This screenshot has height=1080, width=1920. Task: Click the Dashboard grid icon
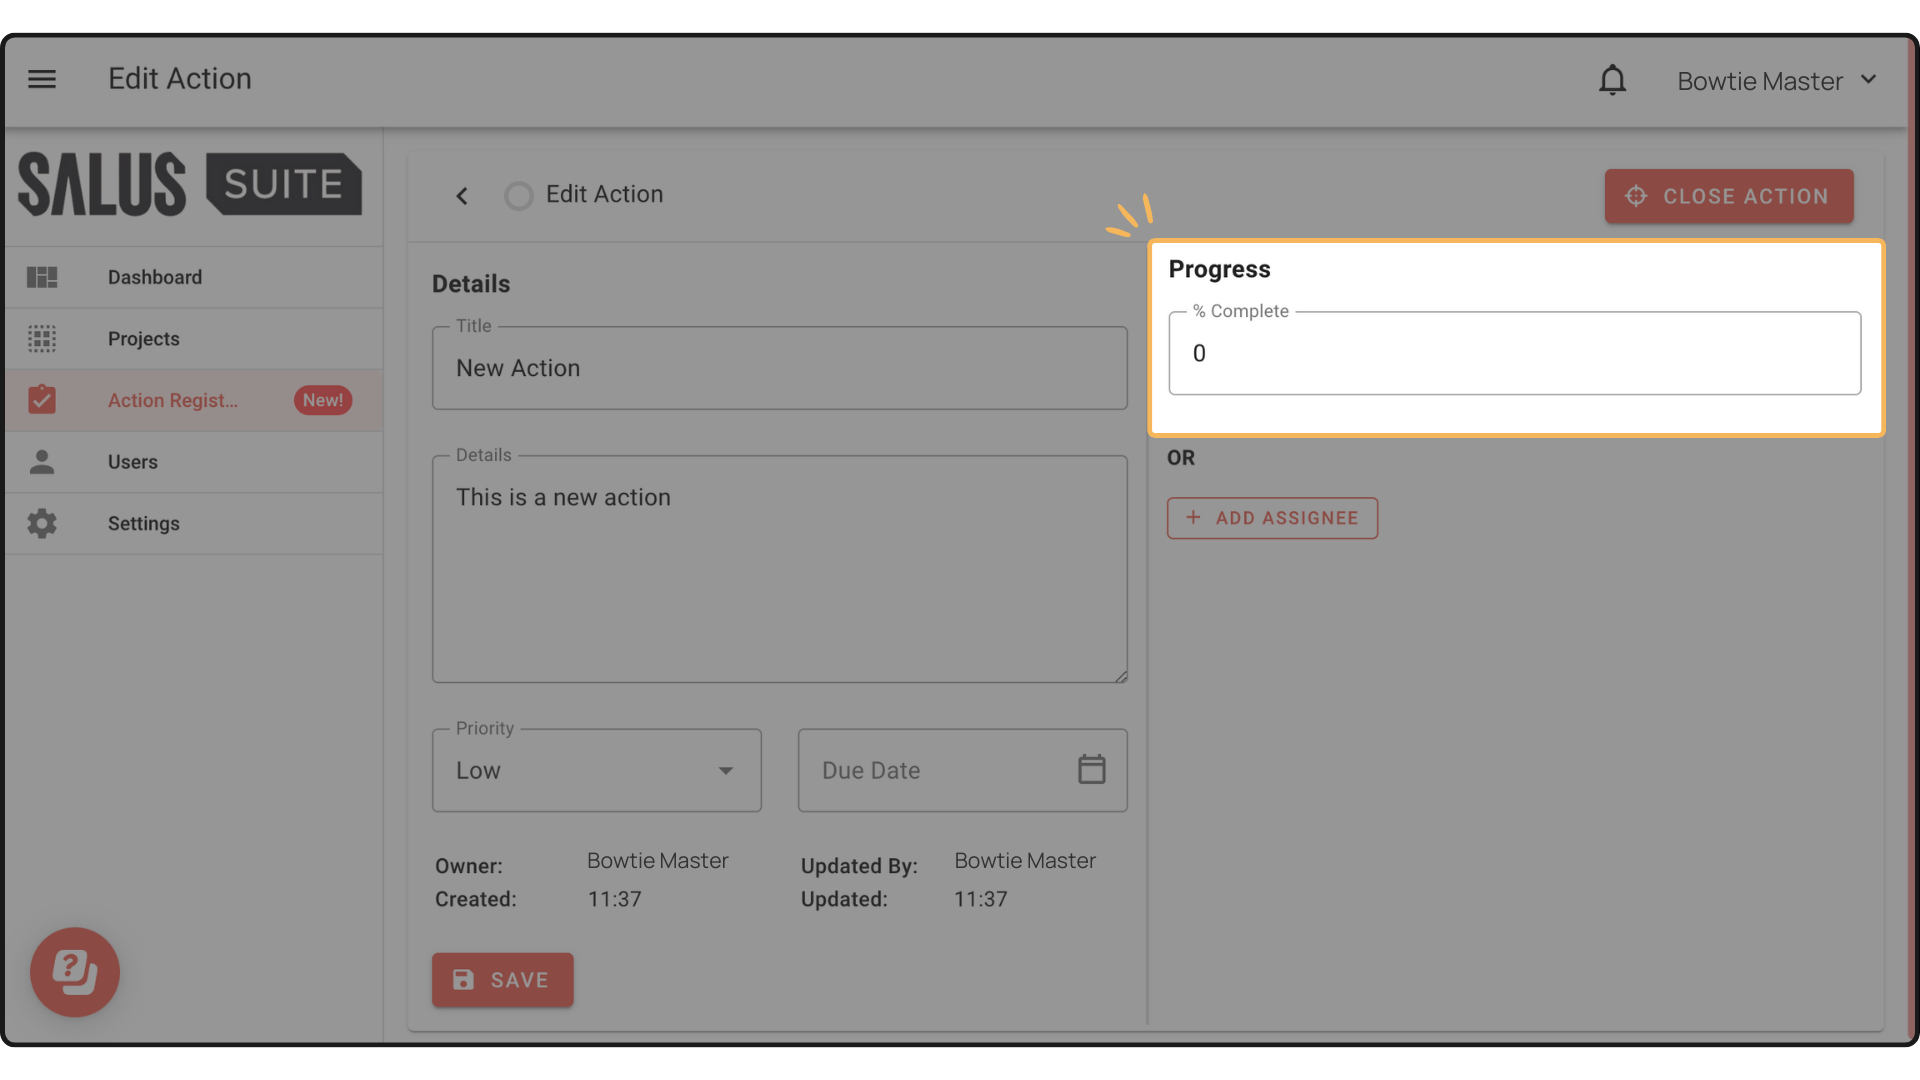(42, 277)
